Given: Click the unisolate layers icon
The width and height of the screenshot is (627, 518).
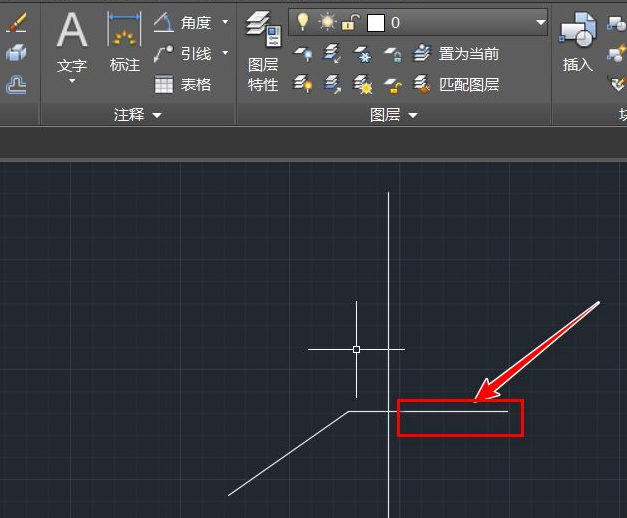Looking at the screenshot, I should [x=332, y=84].
